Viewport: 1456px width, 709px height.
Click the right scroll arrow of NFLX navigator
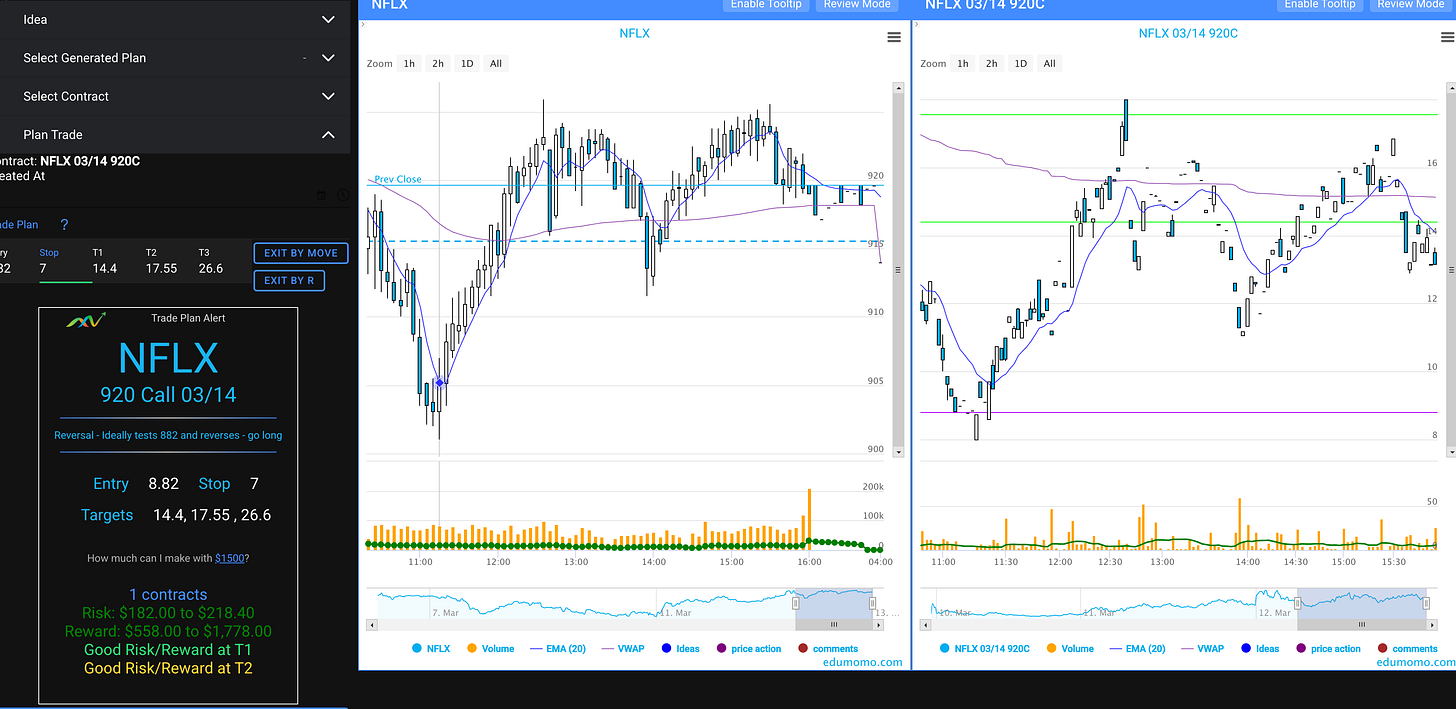pos(879,624)
